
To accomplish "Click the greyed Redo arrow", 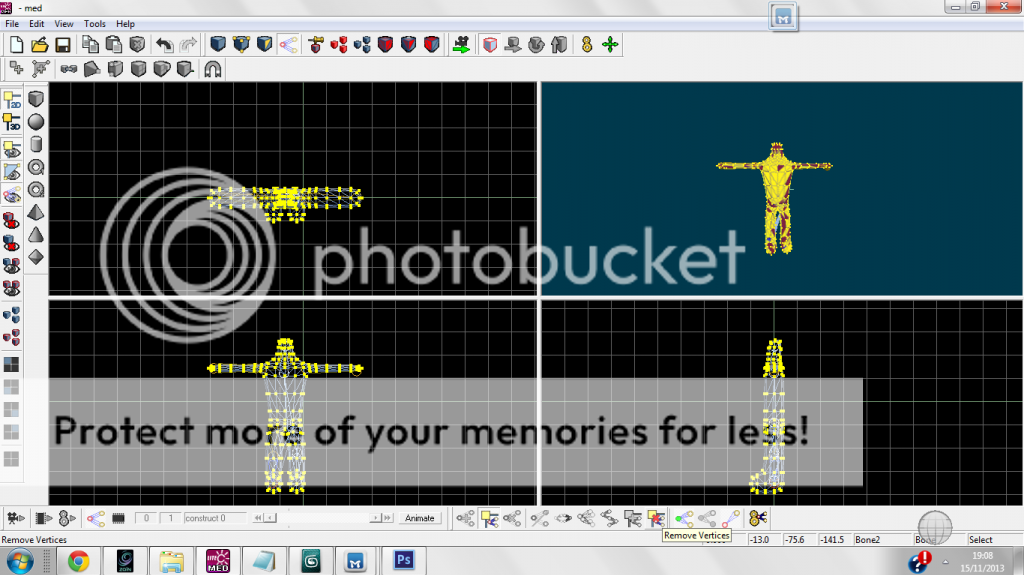I will tap(188, 44).
